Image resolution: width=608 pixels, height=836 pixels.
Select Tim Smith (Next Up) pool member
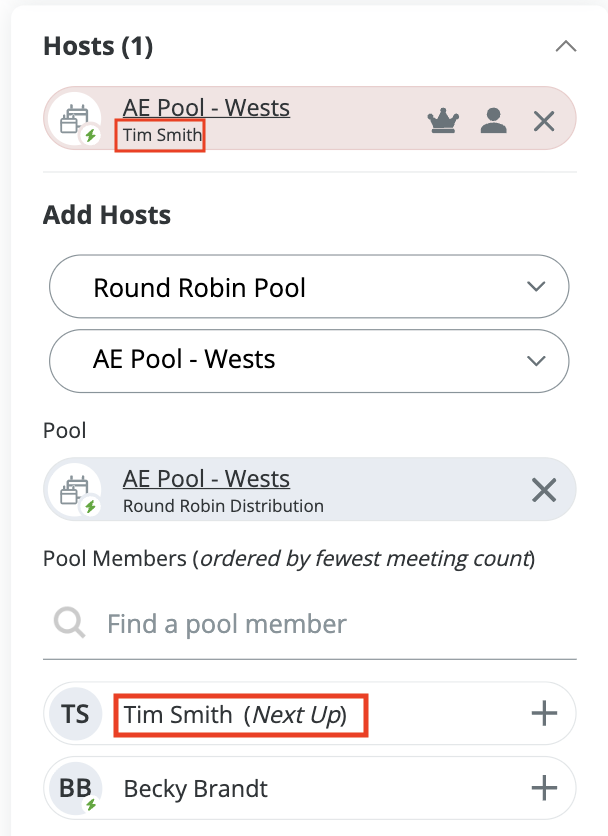coord(235,714)
